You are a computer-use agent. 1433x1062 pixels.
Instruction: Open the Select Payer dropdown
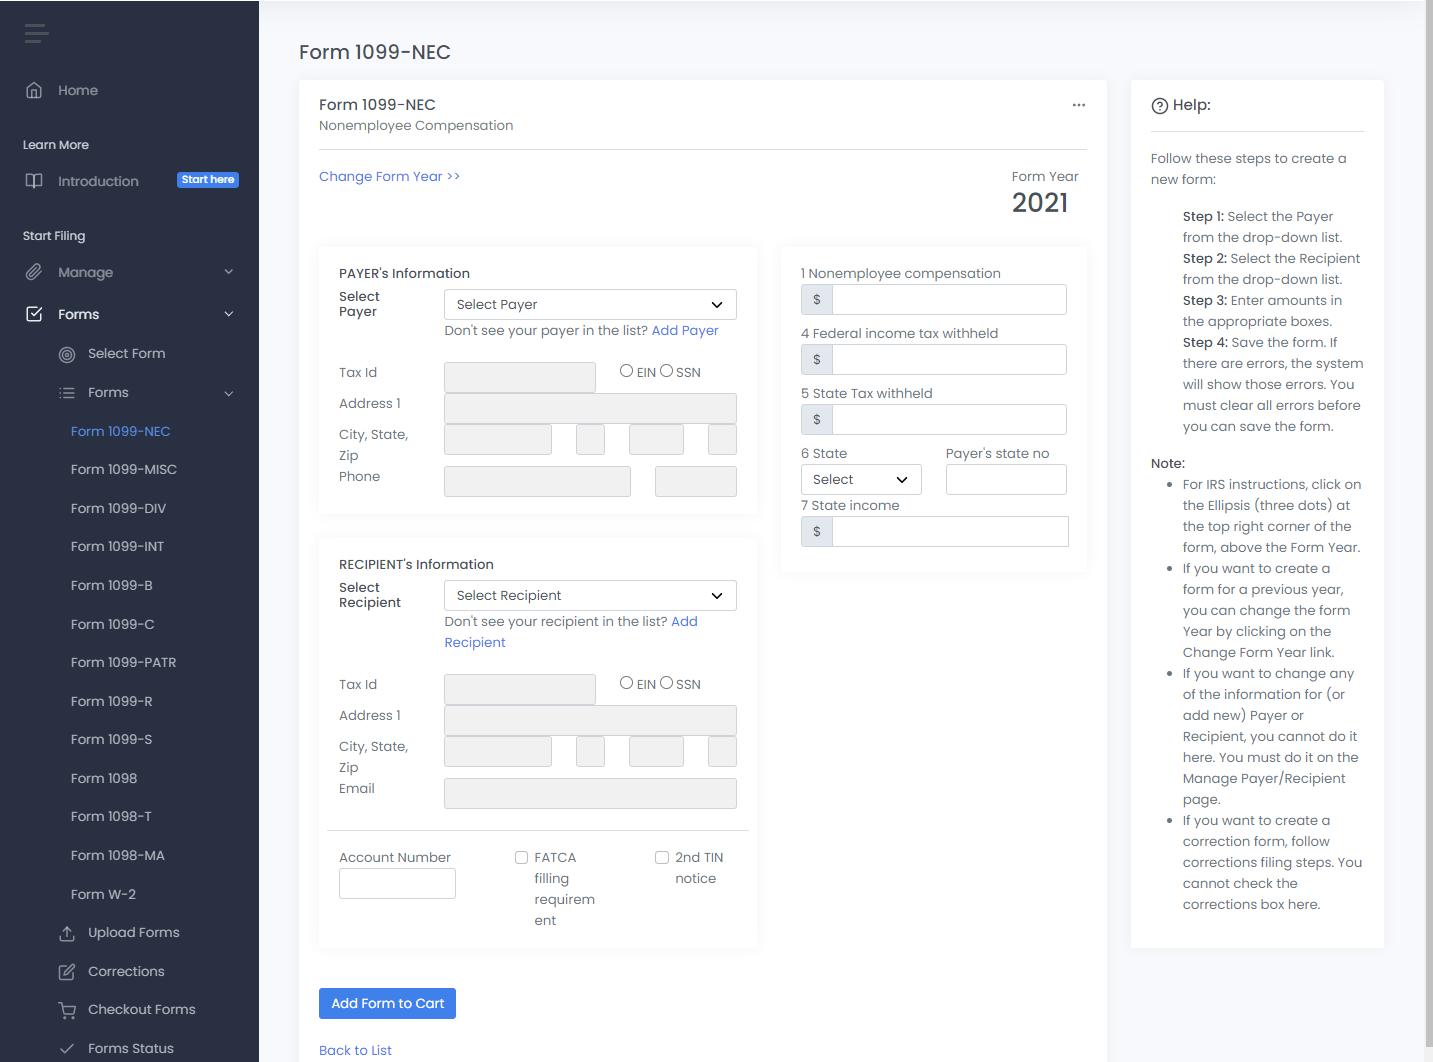click(x=590, y=305)
